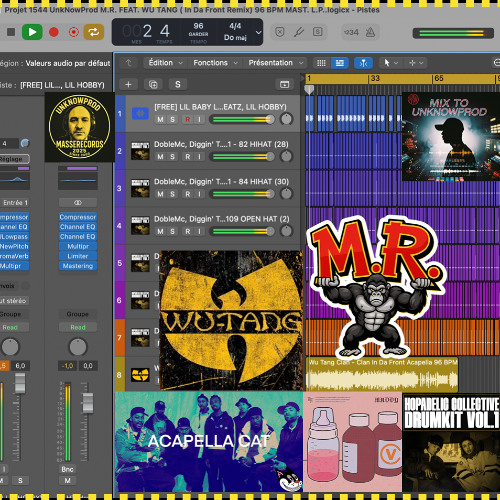Click the 109 OPEN HAT (2) track icon
Viewport: 500px width, 500px height.
pos(140,226)
